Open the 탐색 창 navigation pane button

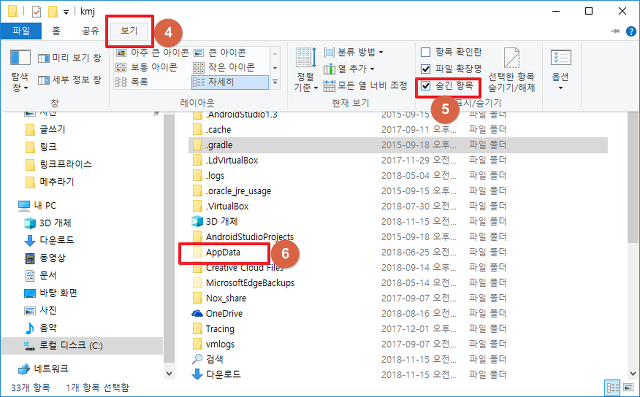click(x=20, y=70)
